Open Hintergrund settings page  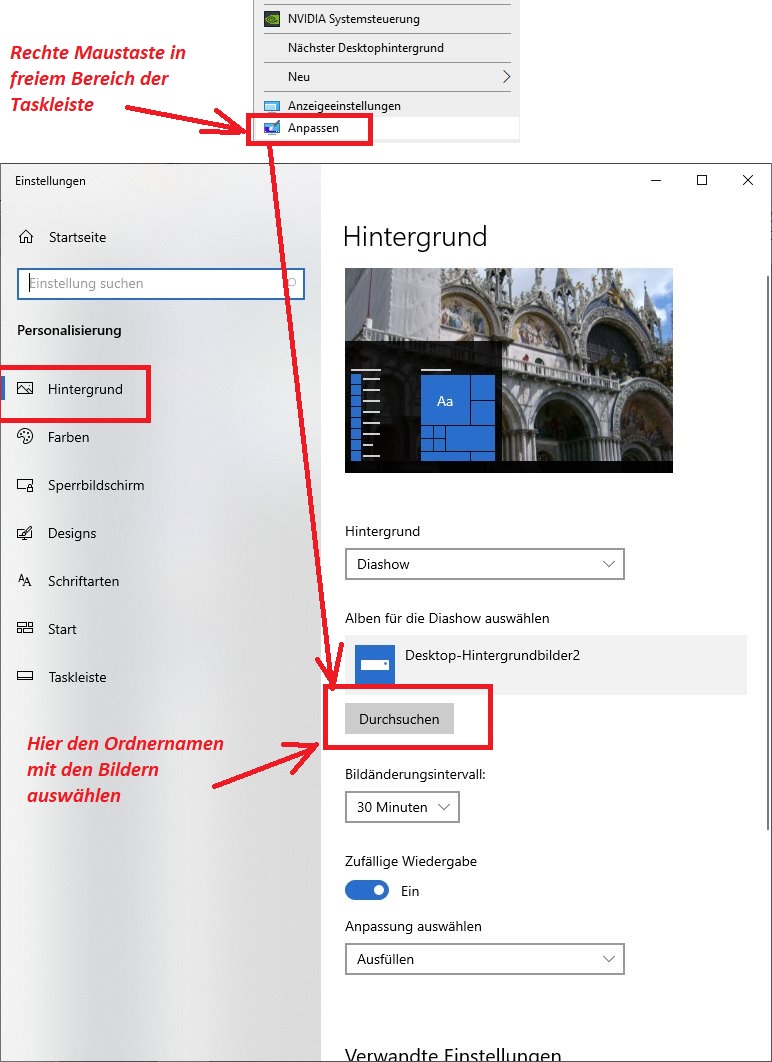click(160, 389)
